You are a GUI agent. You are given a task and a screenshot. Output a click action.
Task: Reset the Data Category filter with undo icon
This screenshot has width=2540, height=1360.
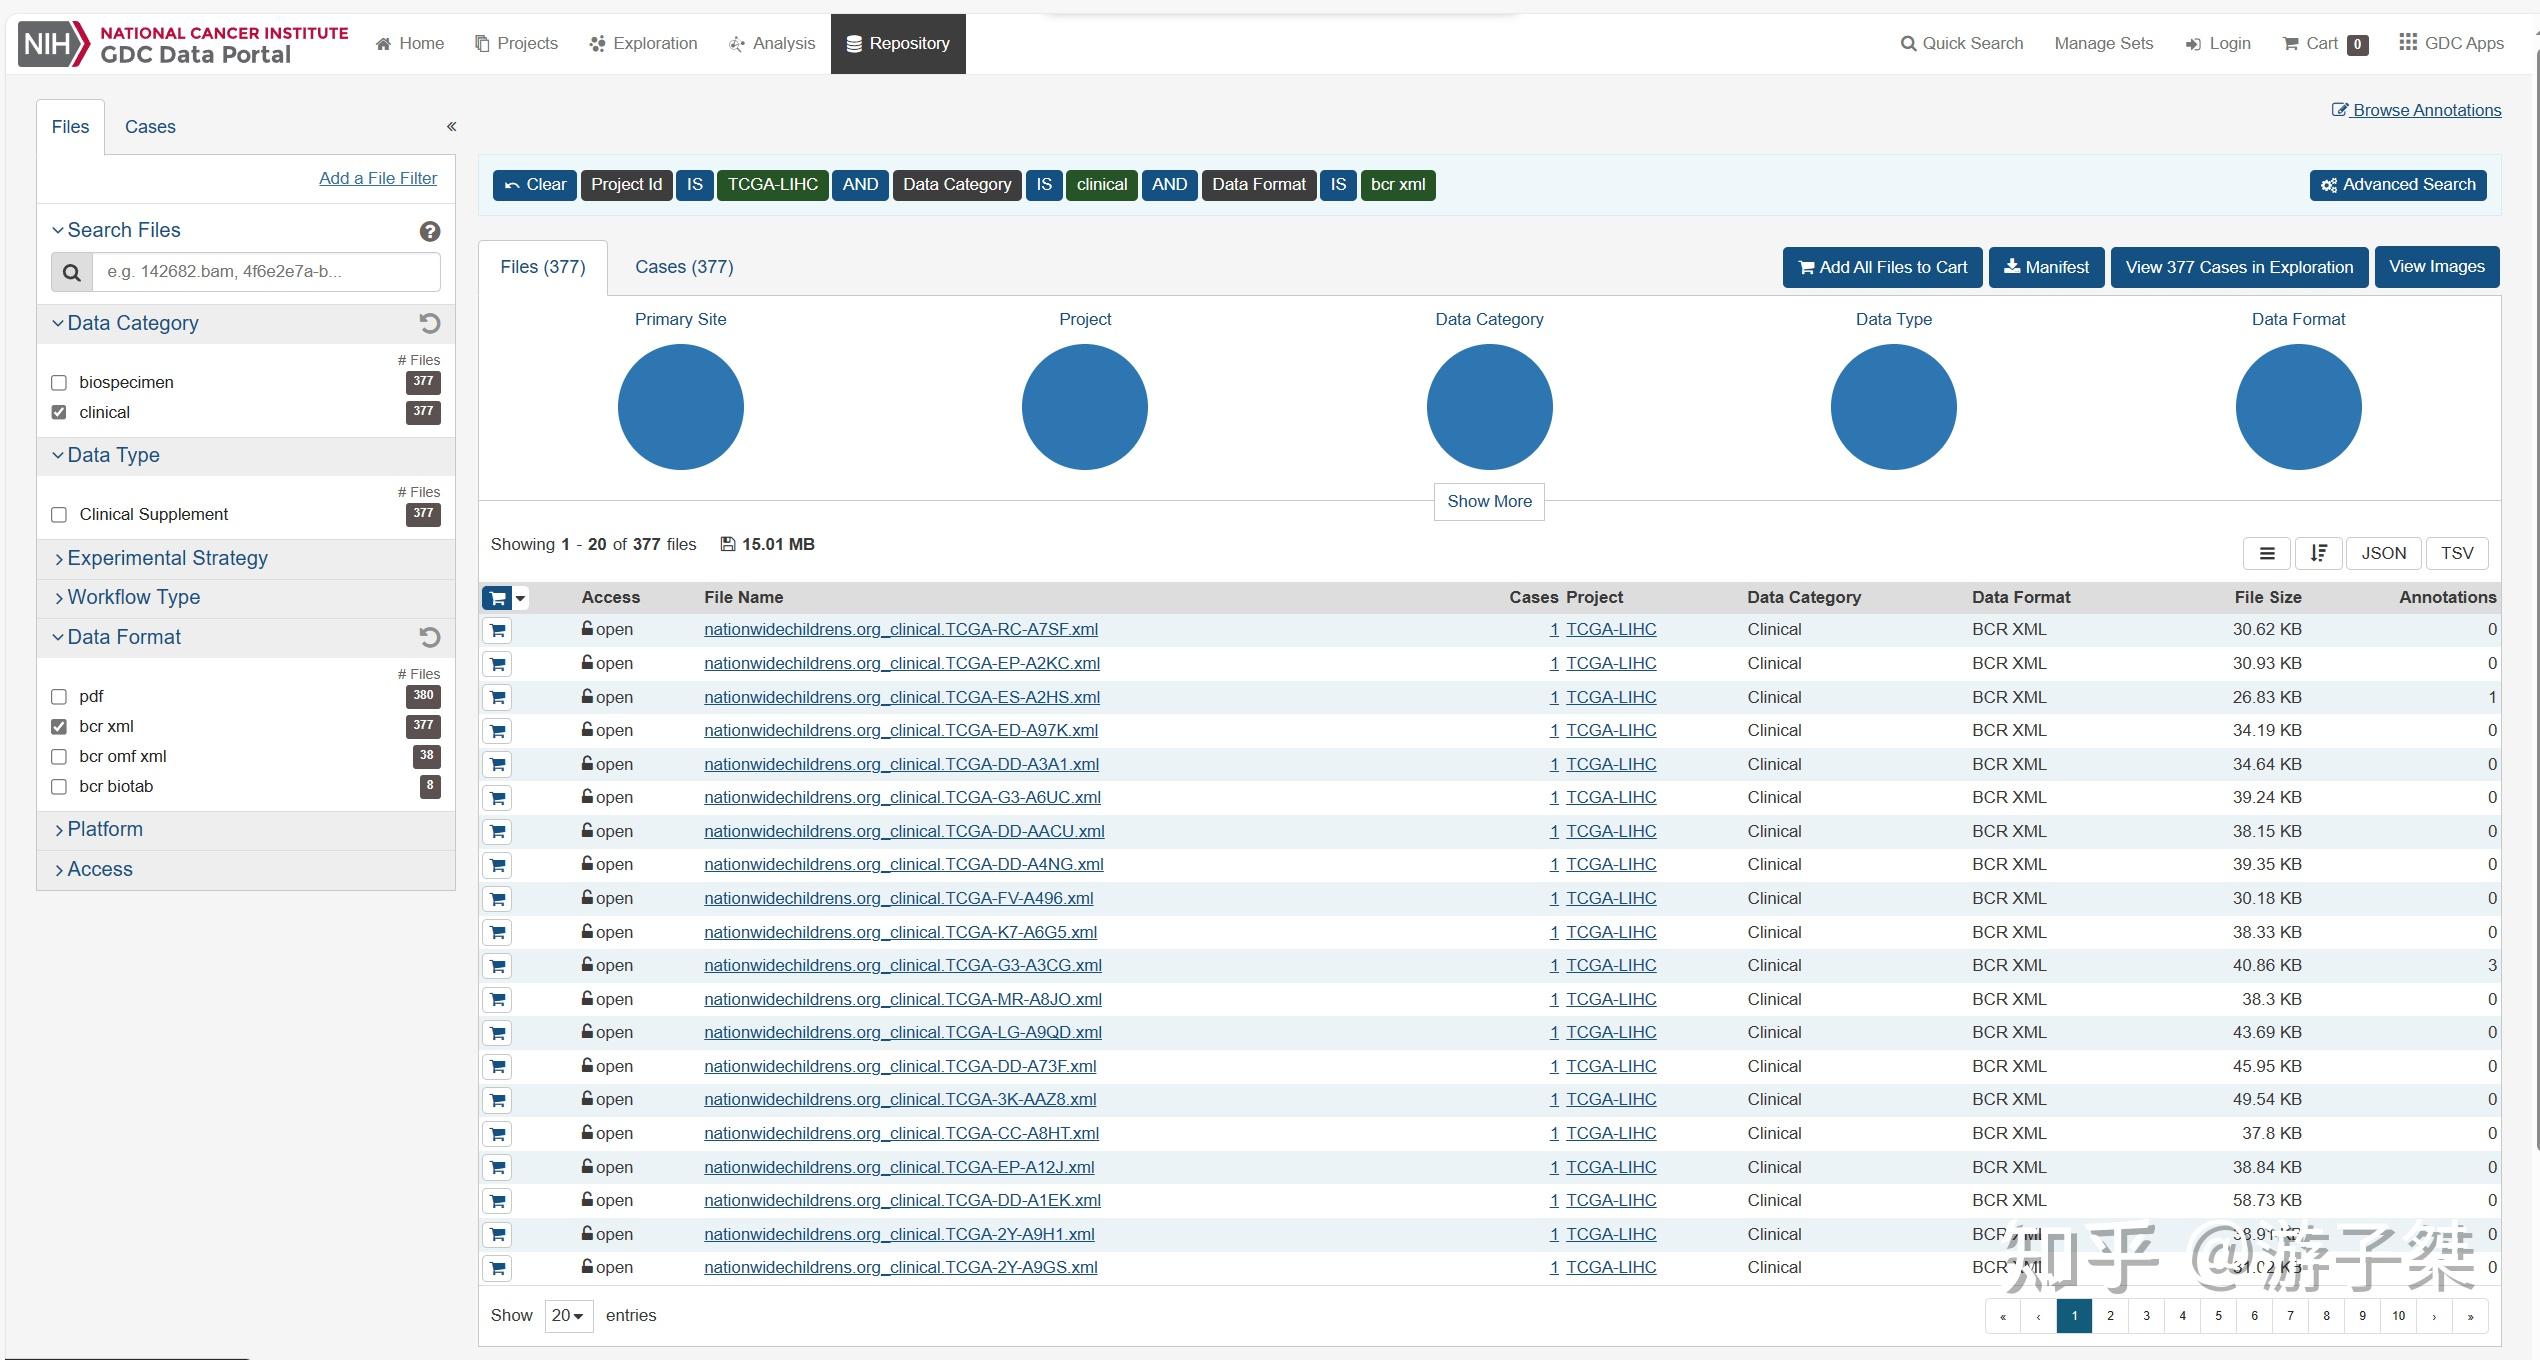(429, 323)
